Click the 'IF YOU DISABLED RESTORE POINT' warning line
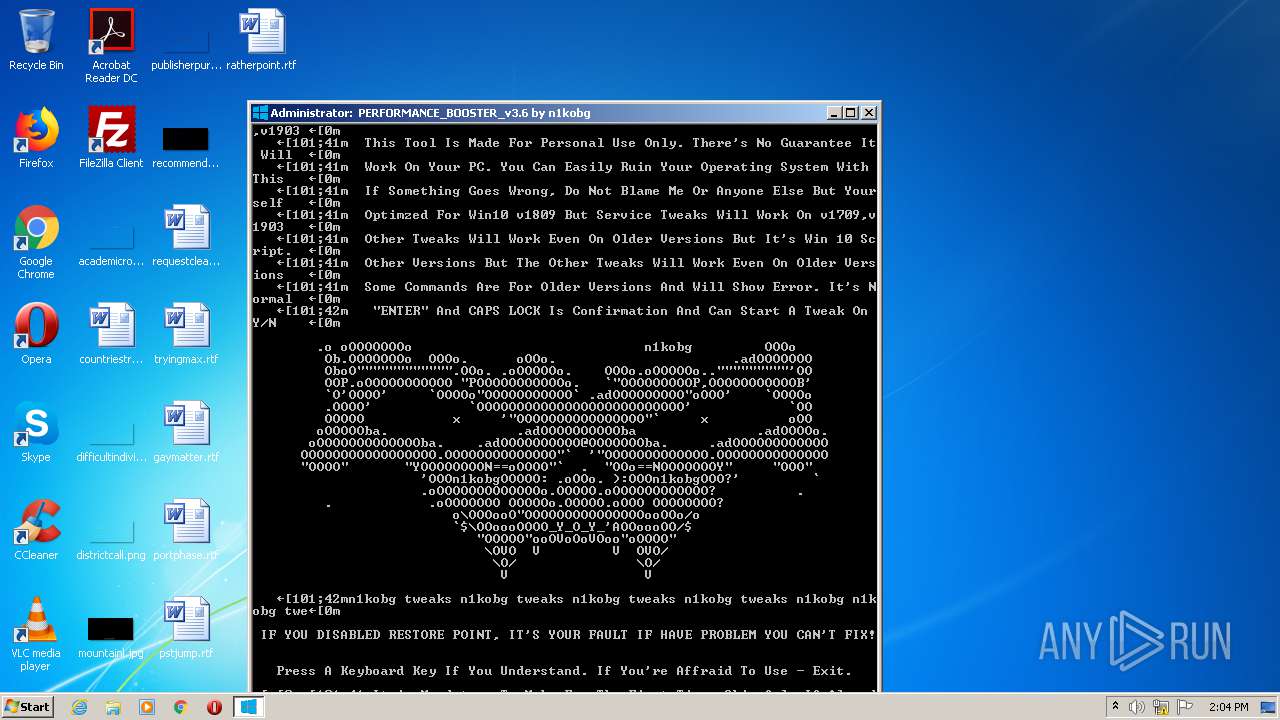The height and width of the screenshot is (720, 1280). [568, 635]
